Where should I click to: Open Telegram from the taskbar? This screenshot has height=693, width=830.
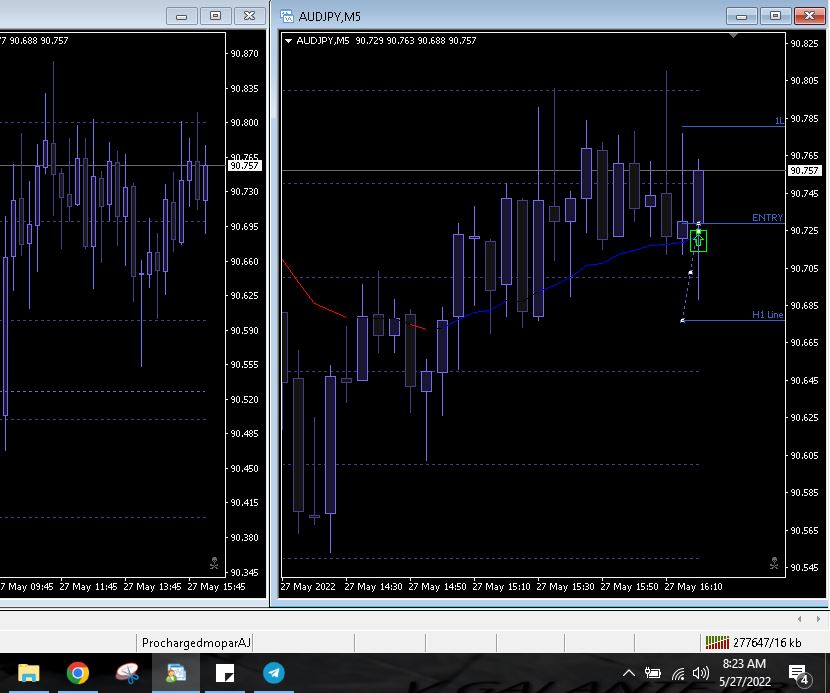click(x=273, y=673)
